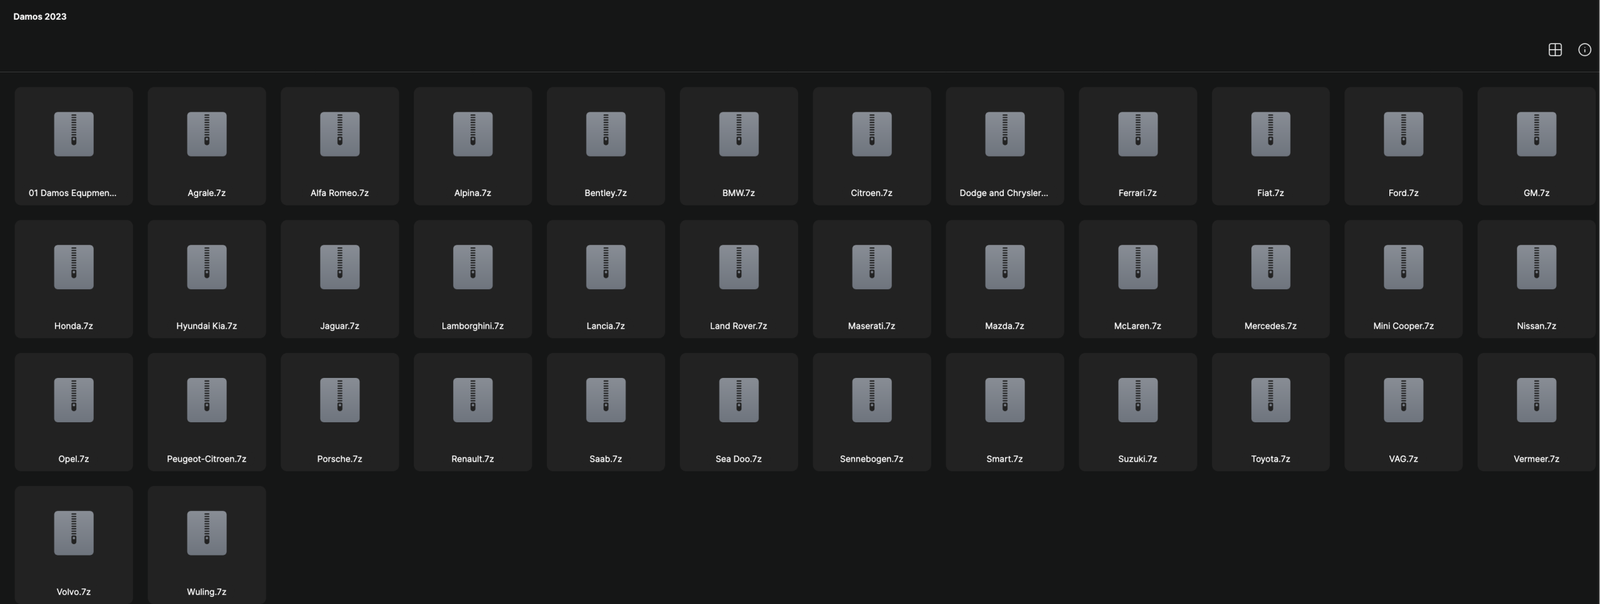This screenshot has width=1600, height=604.
Task: Click the Hyundai Kia.7z file tile
Action: point(207,279)
